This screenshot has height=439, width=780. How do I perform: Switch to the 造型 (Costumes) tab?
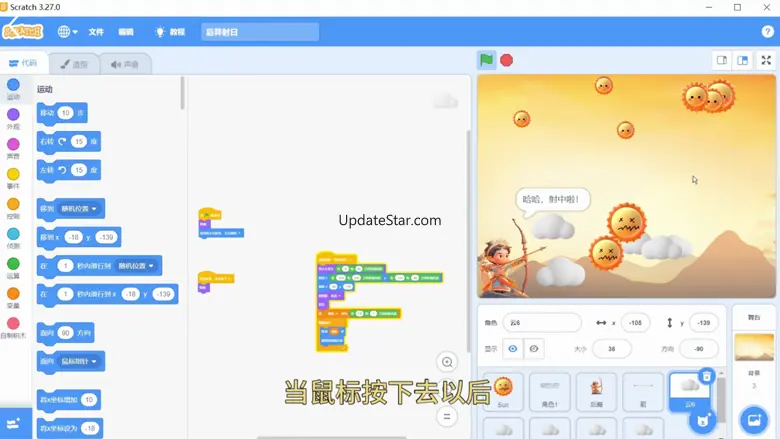coord(74,64)
